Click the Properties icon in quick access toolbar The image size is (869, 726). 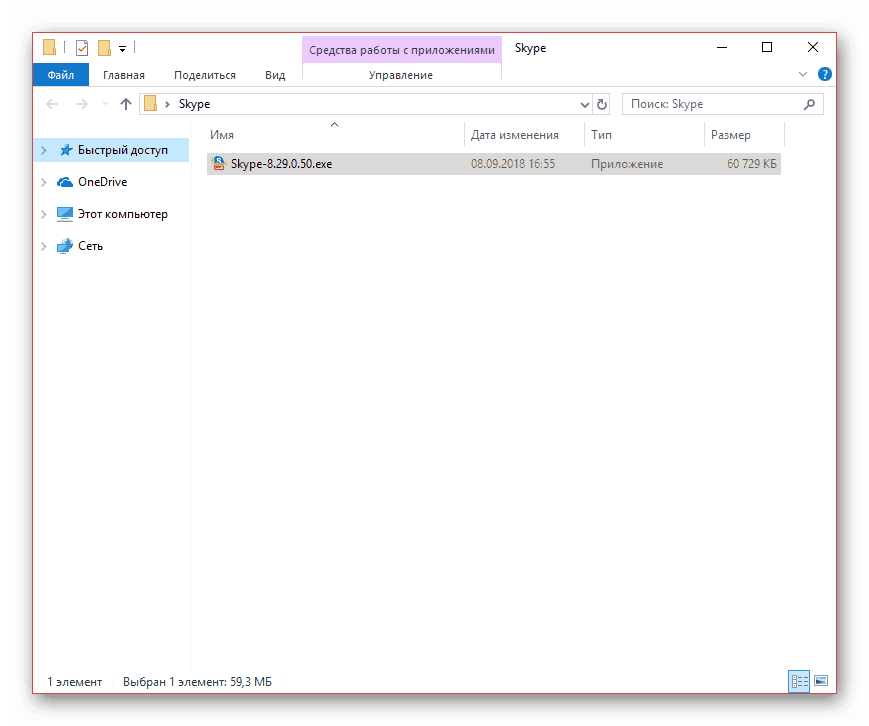[82, 48]
